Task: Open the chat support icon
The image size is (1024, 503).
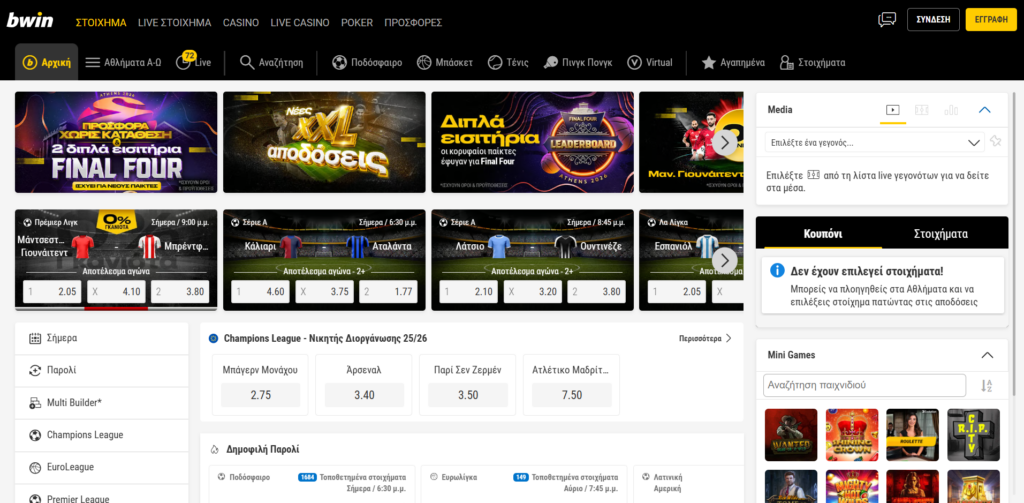Action: (x=887, y=20)
